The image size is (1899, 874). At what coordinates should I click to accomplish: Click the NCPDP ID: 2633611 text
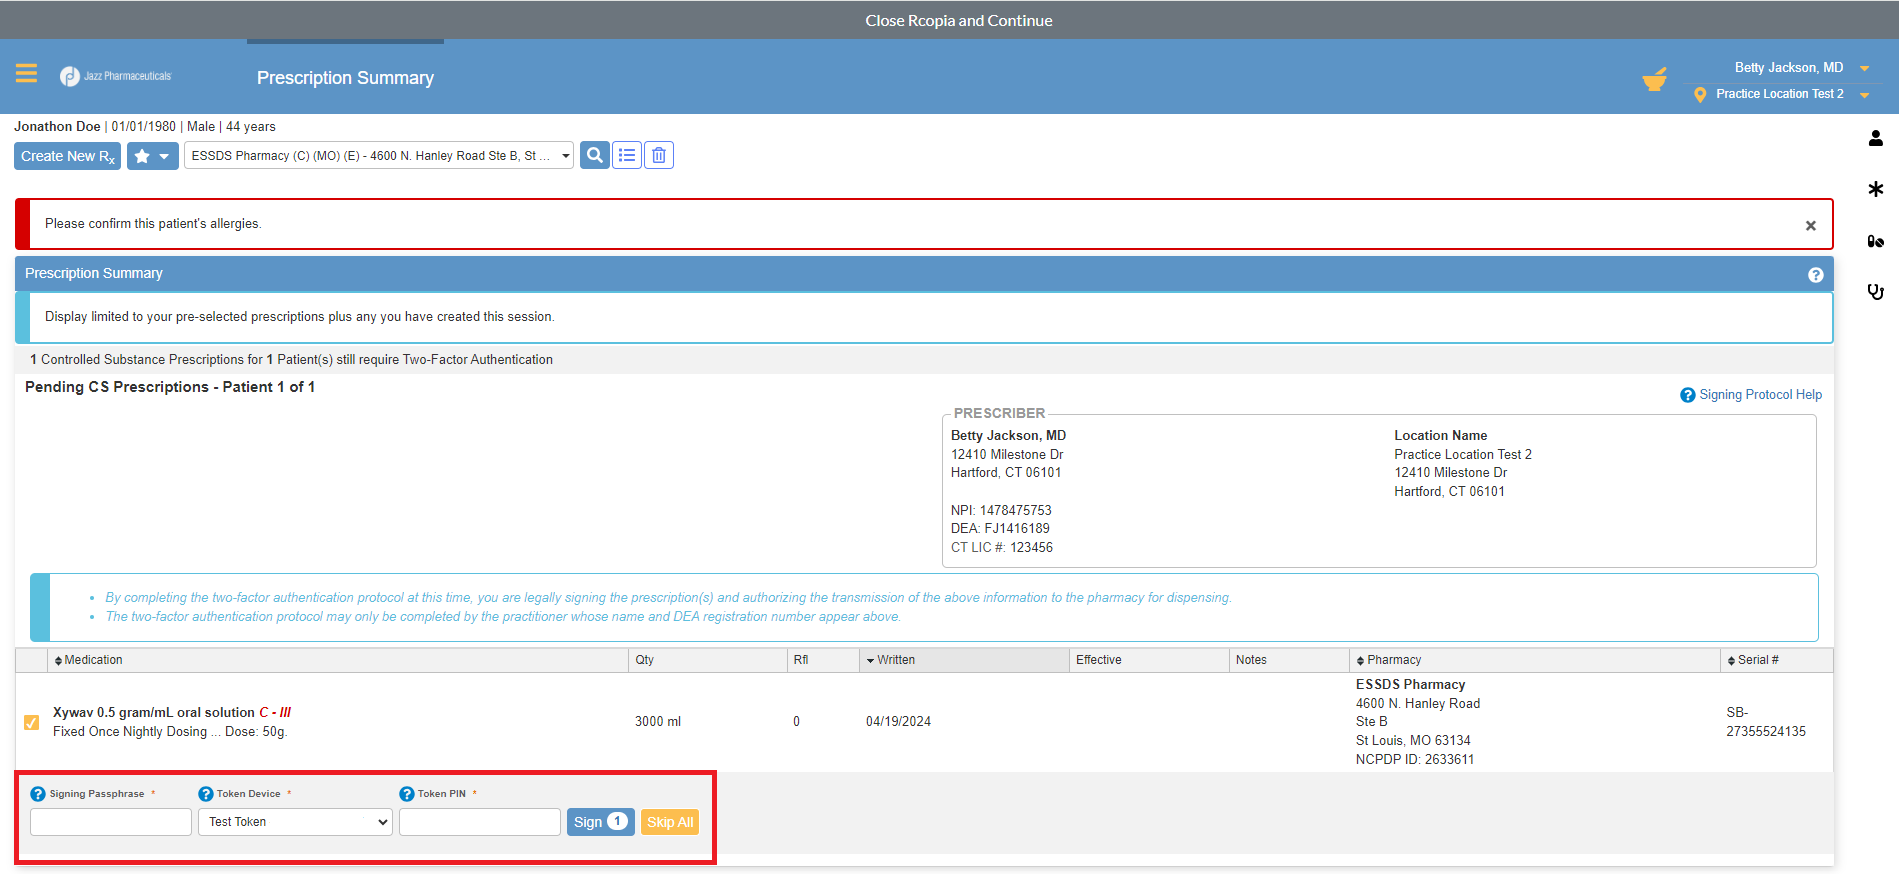pos(1415,760)
